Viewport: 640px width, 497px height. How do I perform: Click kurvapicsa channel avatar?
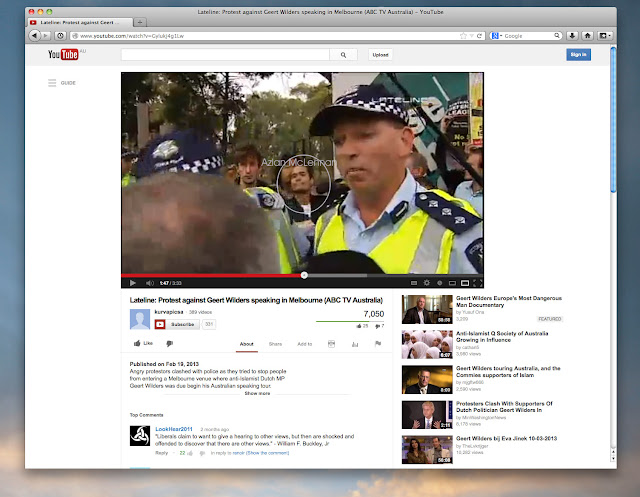(x=140, y=319)
